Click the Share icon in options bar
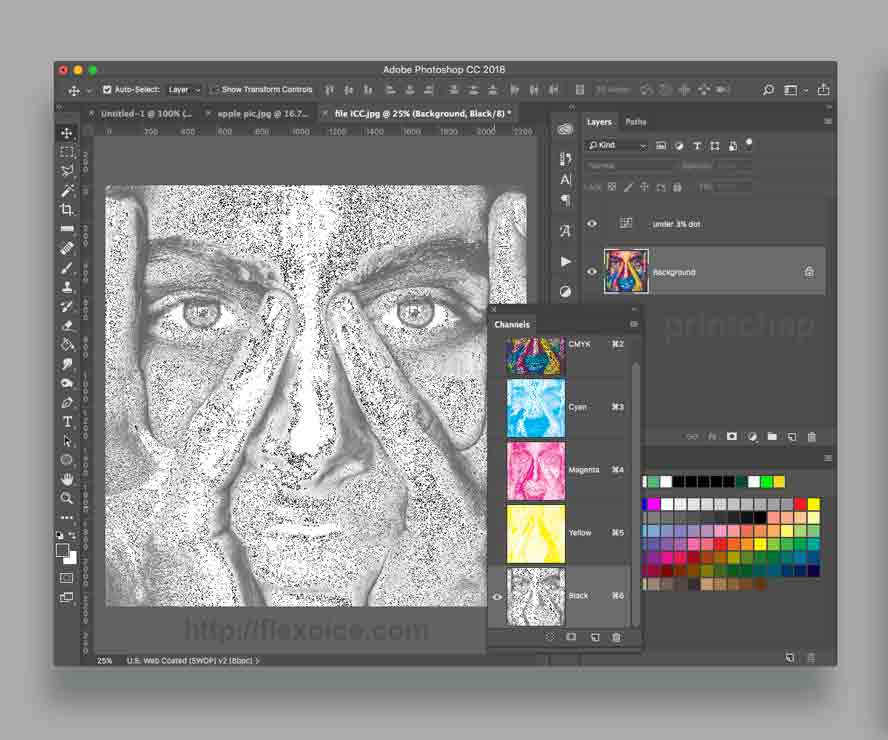 823,90
